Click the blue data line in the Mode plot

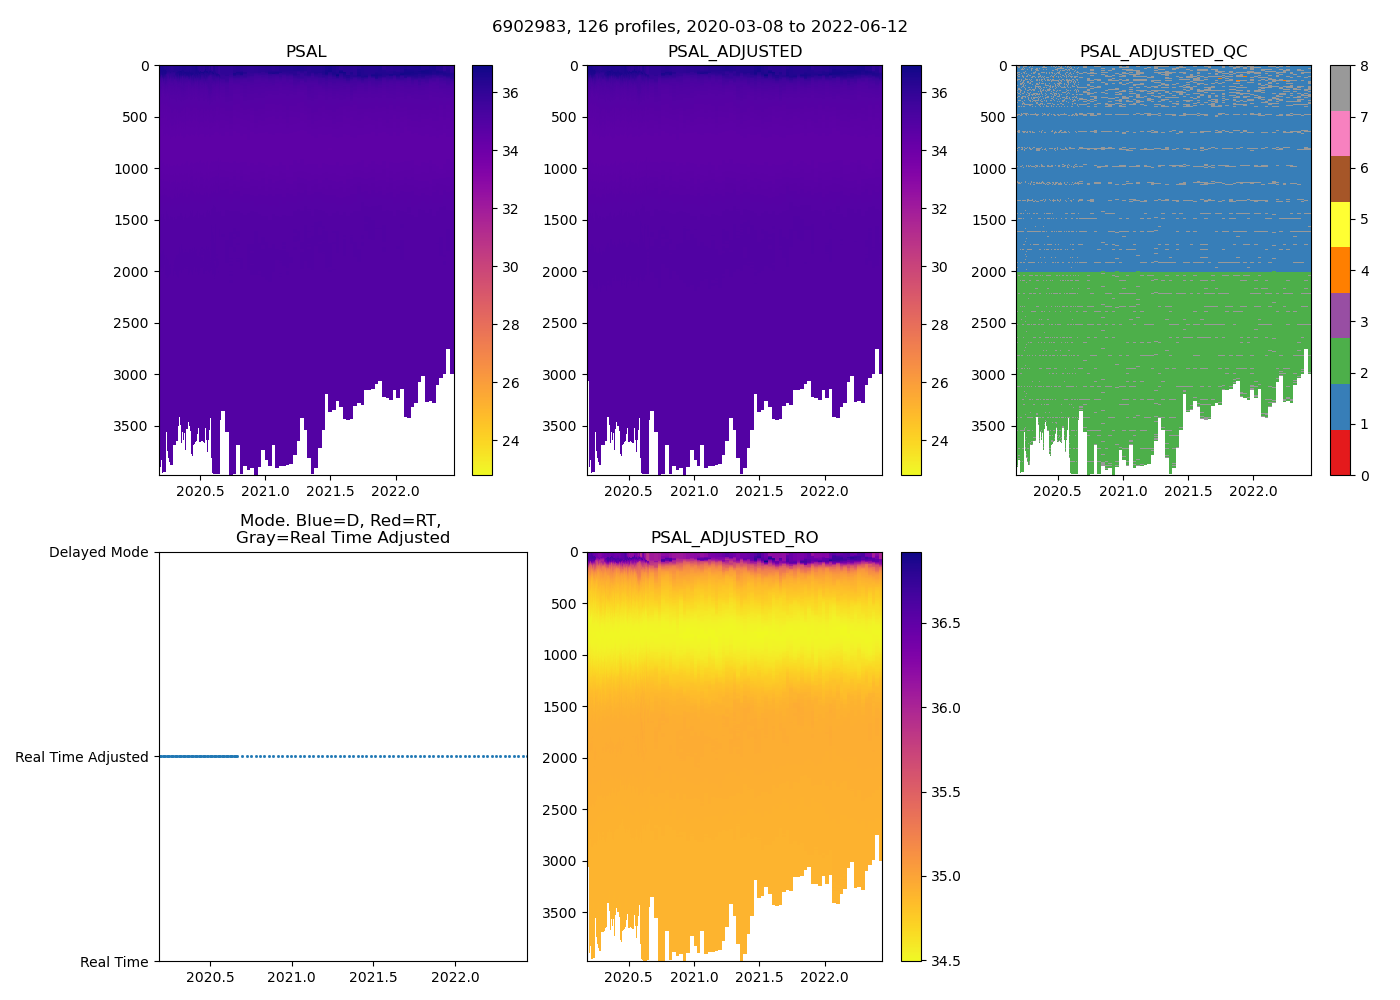click(x=200, y=757)
